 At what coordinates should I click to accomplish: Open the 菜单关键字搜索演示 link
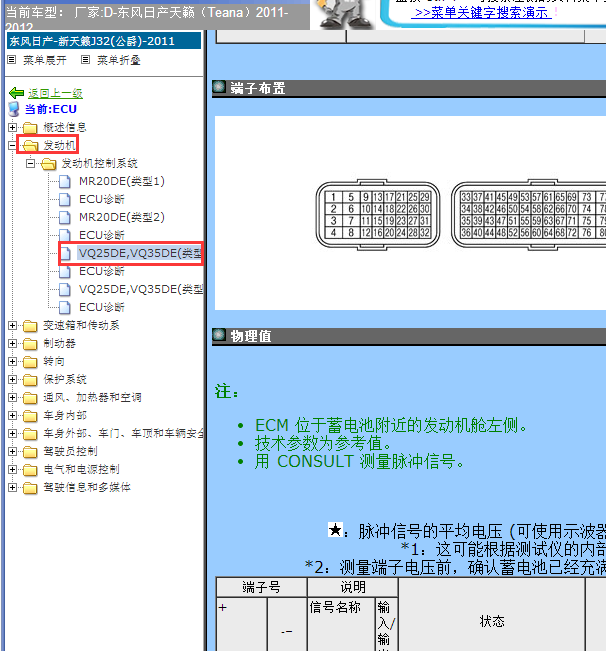483,12
